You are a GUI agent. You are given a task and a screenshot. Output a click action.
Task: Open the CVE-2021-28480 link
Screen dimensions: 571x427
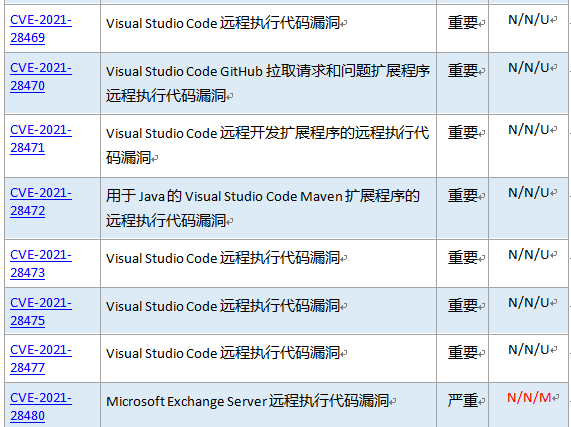[x=41, y=407]
